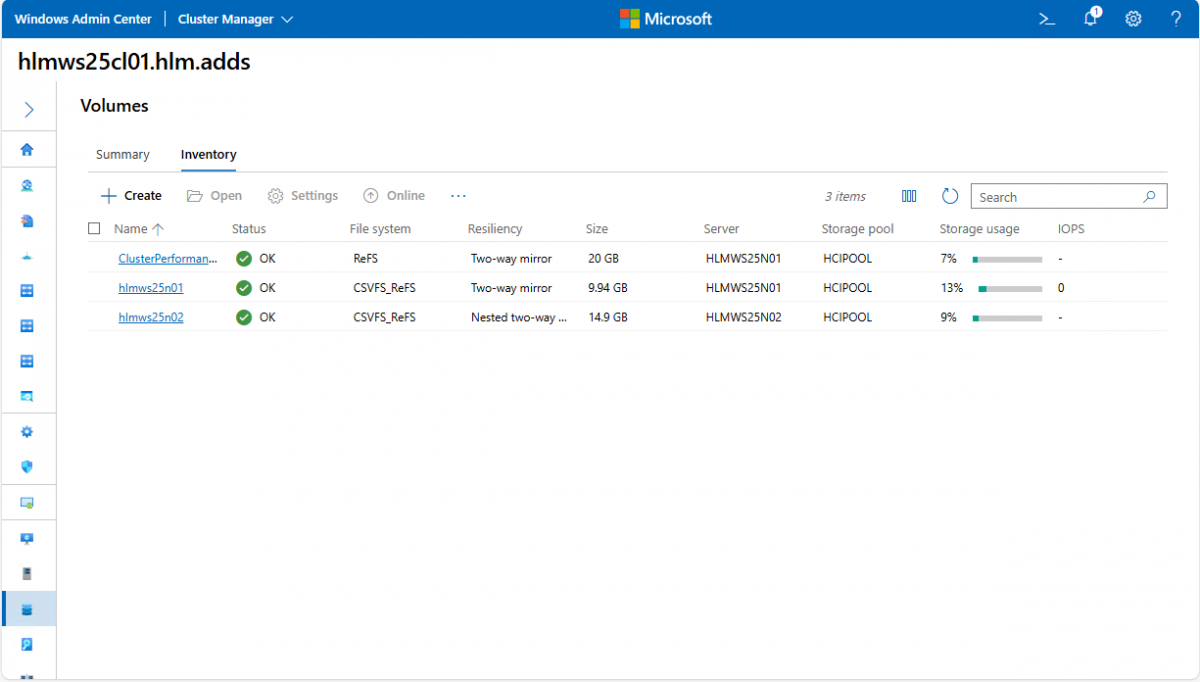Image resolution: width=1200 pixels, height=682 pixels.
Task: Open the Settings gear in top bar
Action: (x=1133, y=19)
